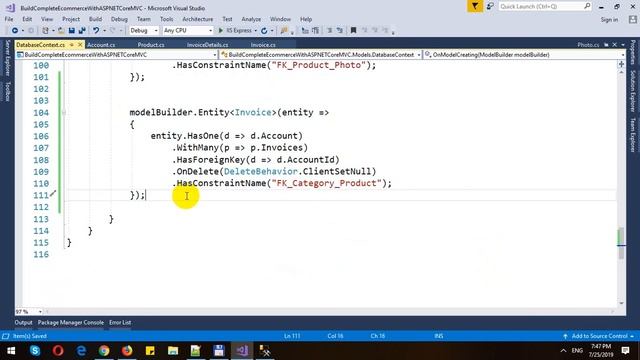Open the notifications filter flag icon

[475, 7]
